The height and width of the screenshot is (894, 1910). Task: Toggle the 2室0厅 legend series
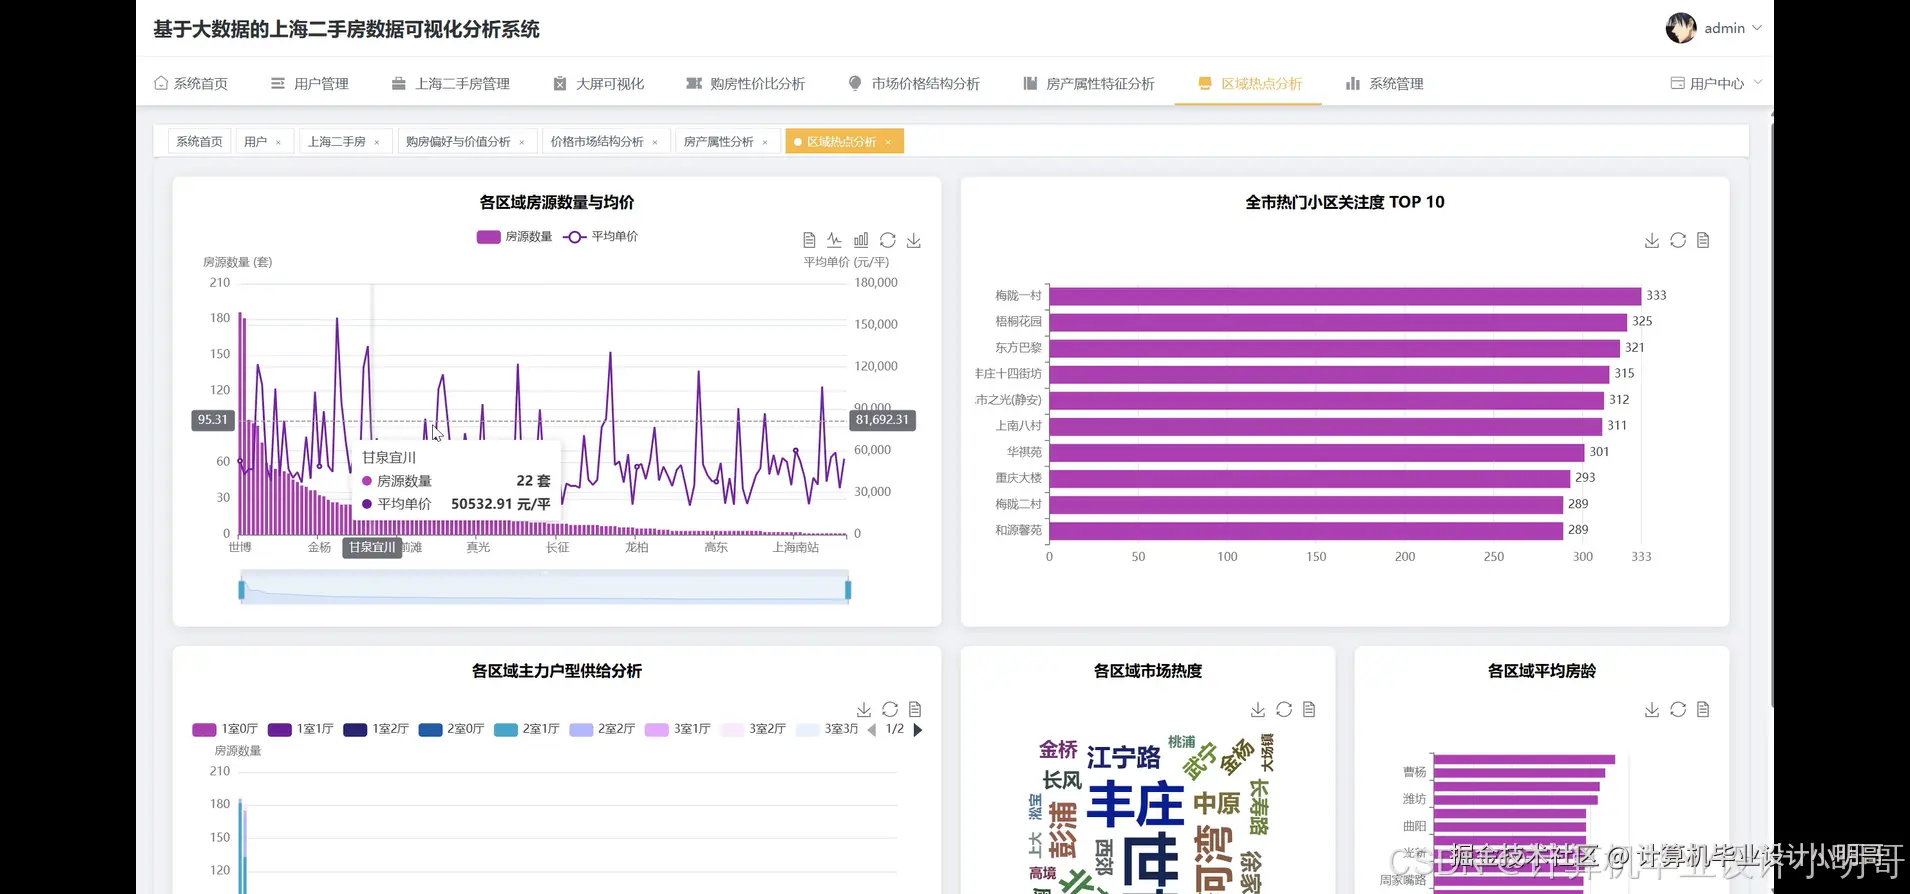(x=452, y=729)
